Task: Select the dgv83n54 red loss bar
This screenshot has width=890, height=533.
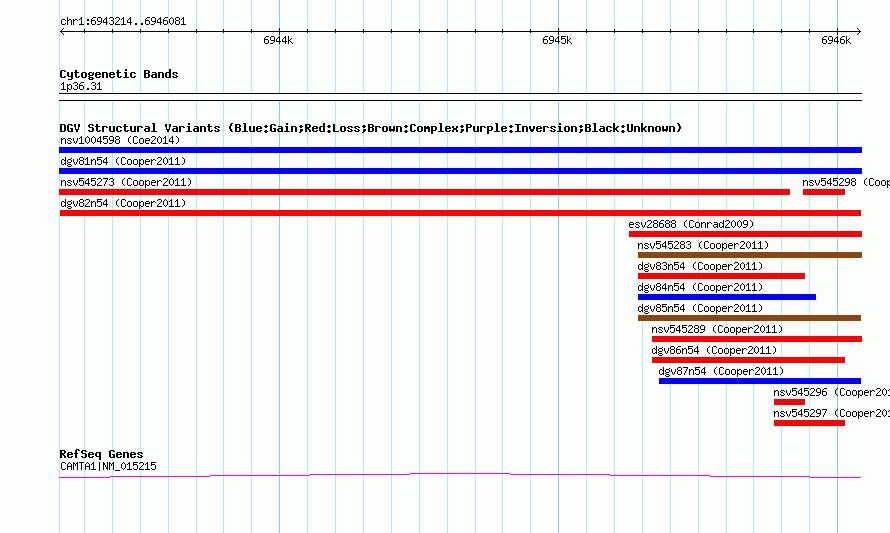Action: (x=721, y=276)
